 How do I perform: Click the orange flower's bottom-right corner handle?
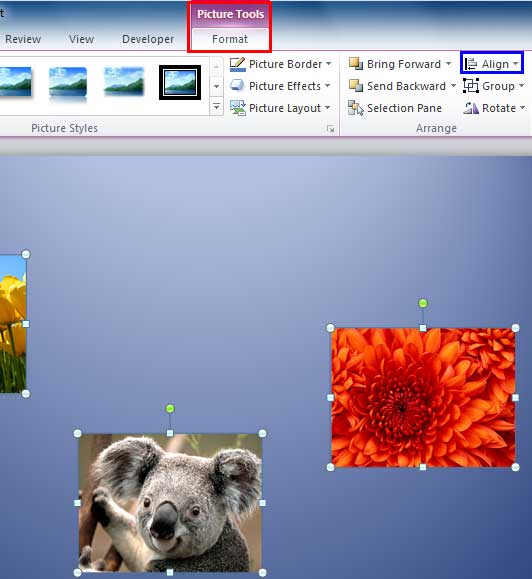pos(516,467)
